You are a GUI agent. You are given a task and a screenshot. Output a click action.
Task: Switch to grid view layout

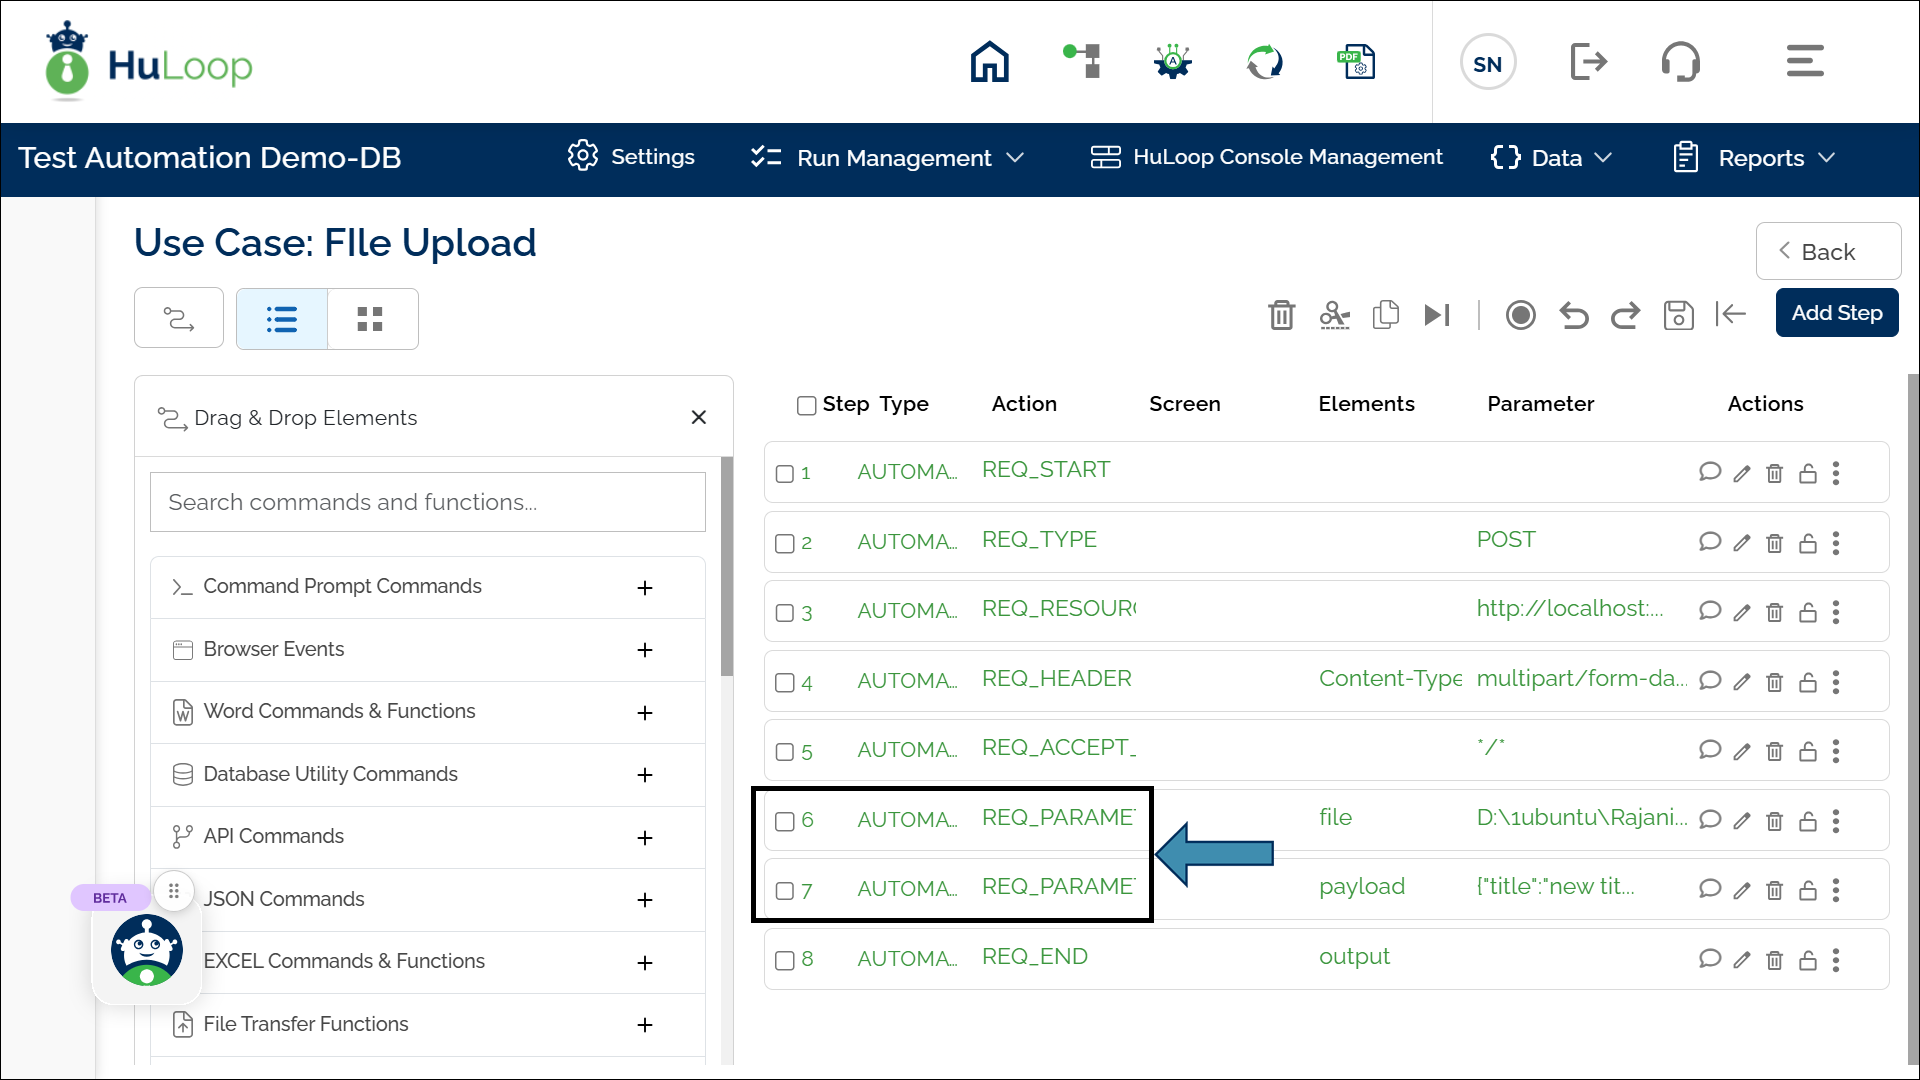click(x=370, y=319)
